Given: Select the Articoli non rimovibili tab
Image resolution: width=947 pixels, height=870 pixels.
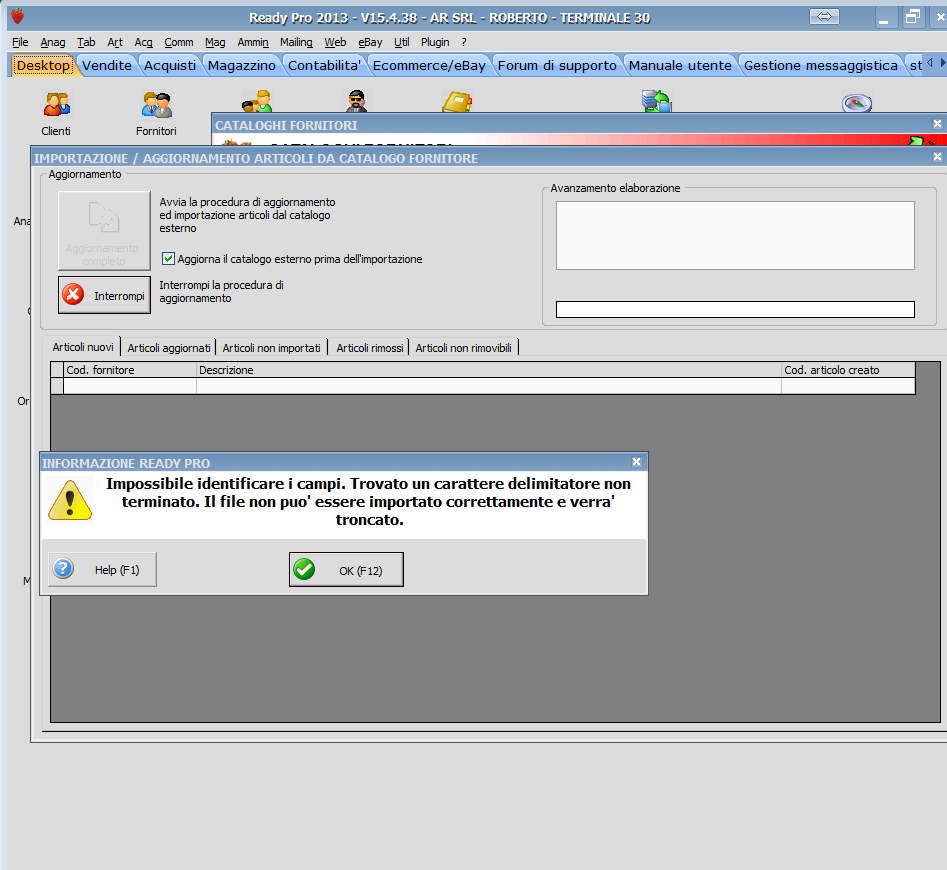Looking at the screenshot, I should (463, 348).
